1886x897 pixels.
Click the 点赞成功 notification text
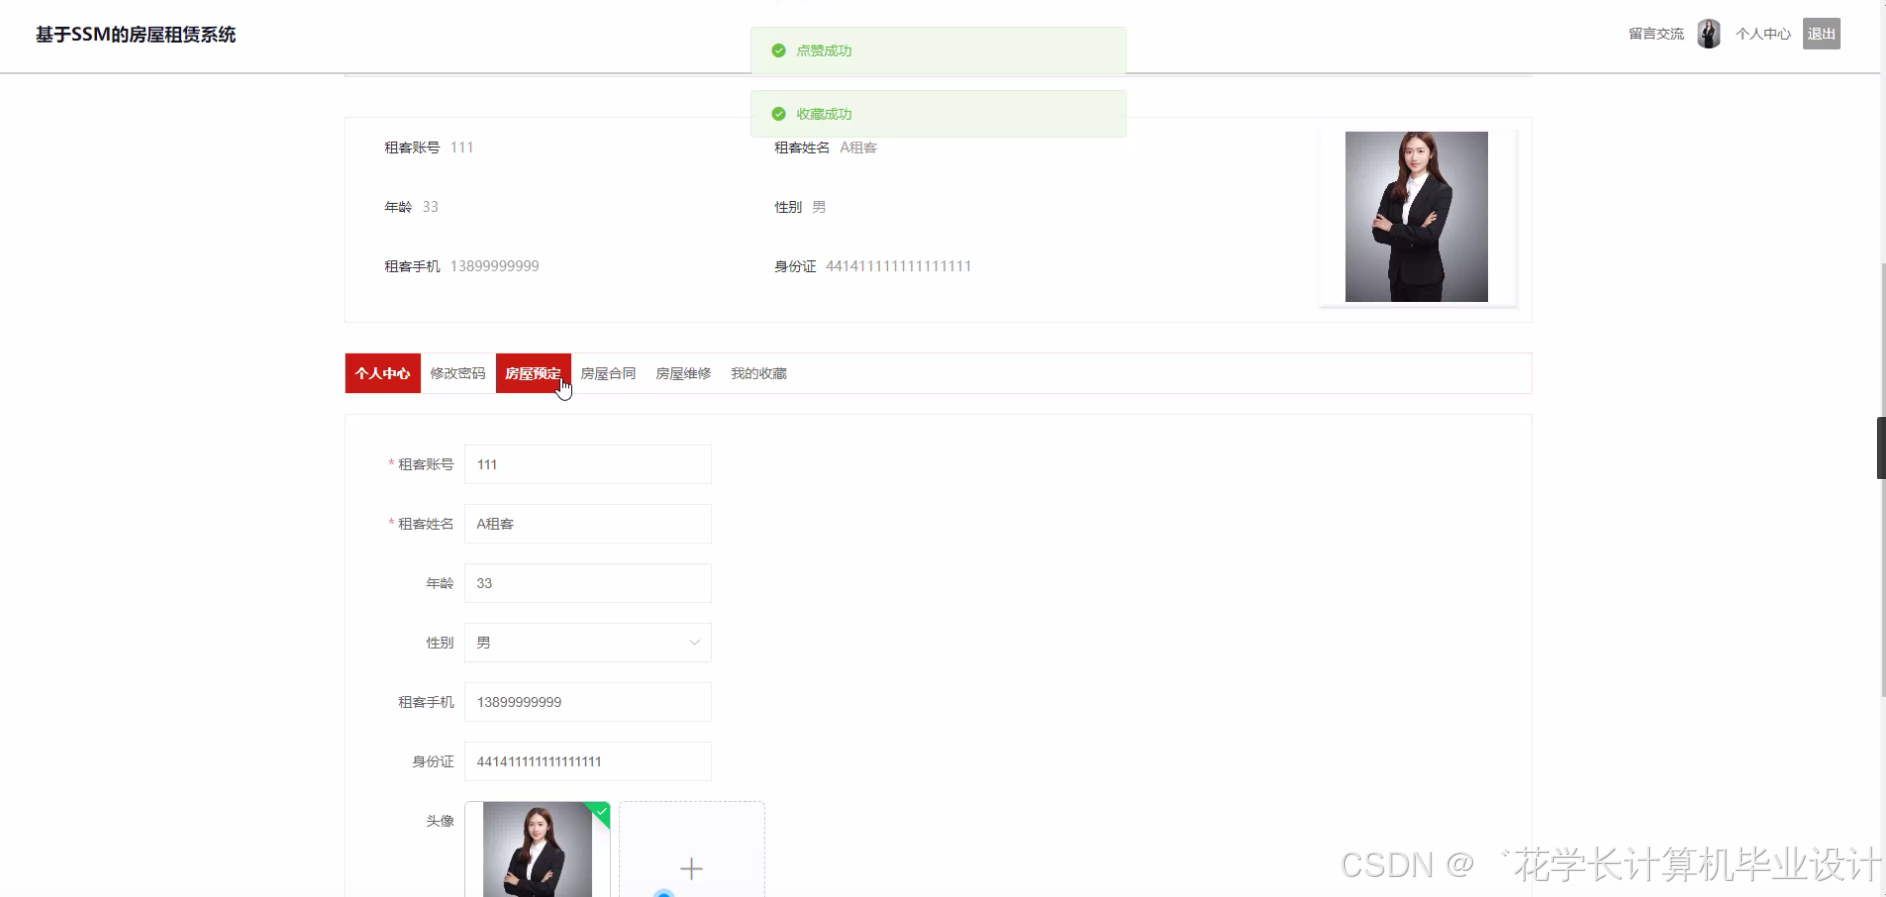(x=824, y=50)
